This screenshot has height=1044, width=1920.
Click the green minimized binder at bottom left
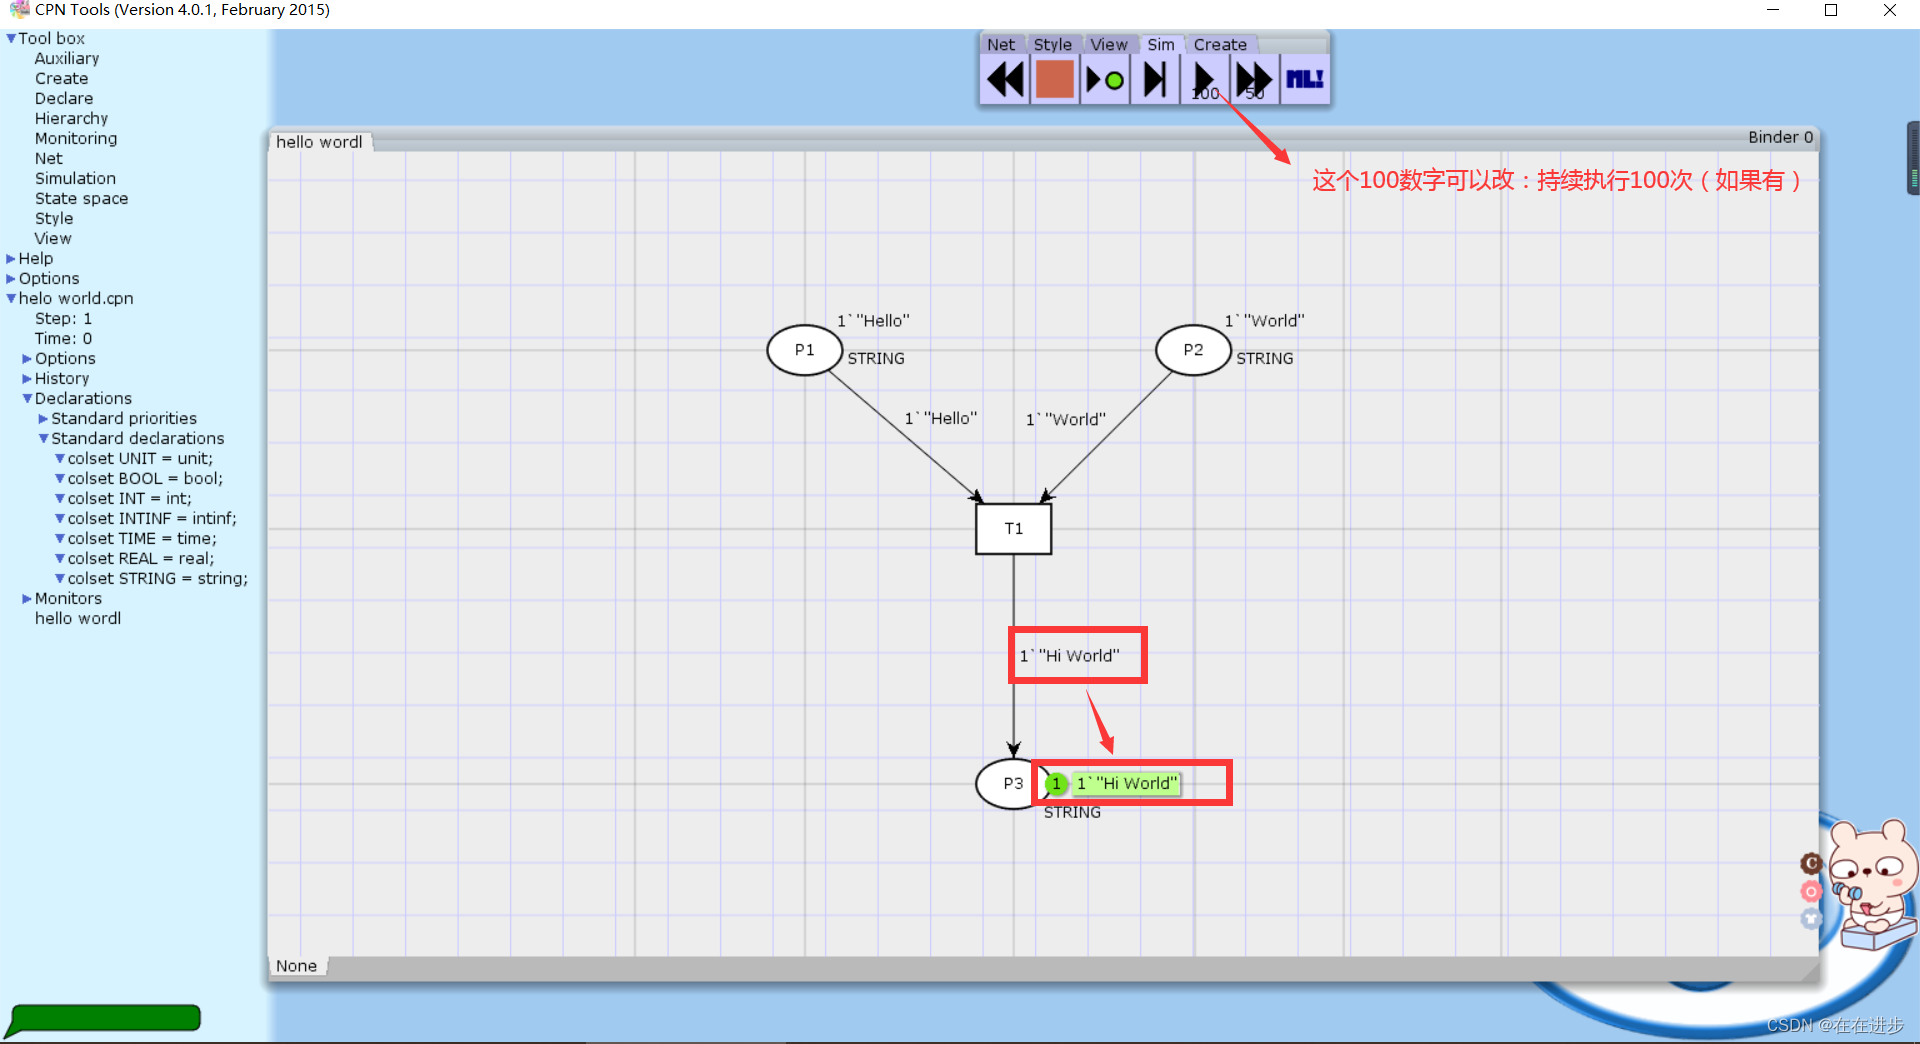click(103, 1018)
